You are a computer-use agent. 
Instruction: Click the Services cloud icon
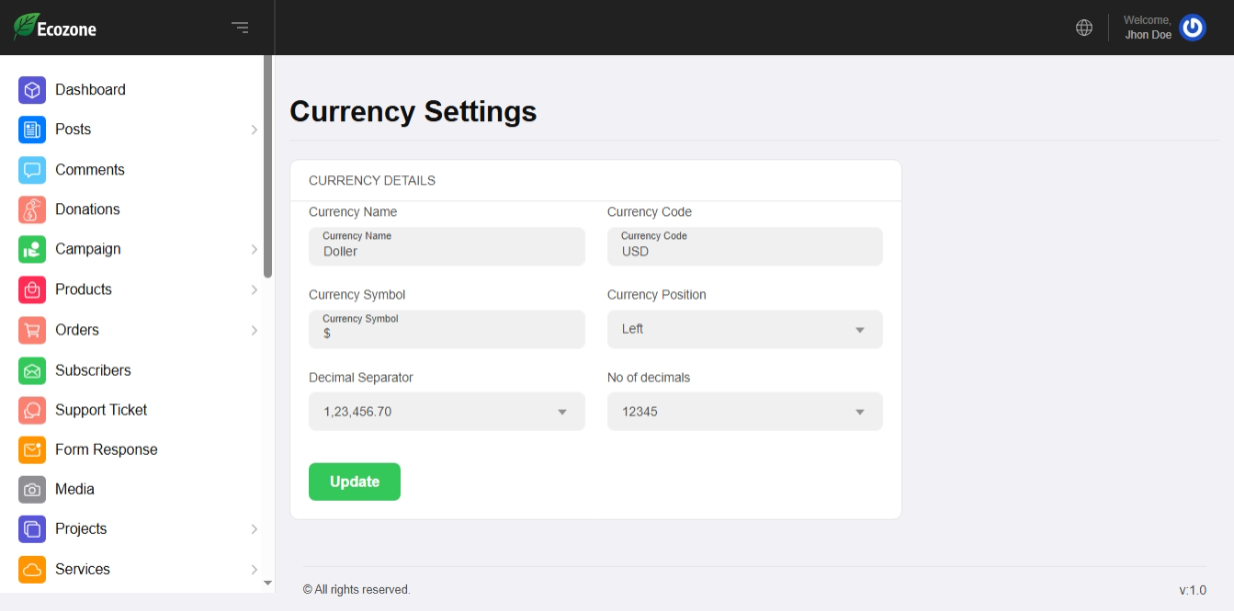click(x=32, y=570)
